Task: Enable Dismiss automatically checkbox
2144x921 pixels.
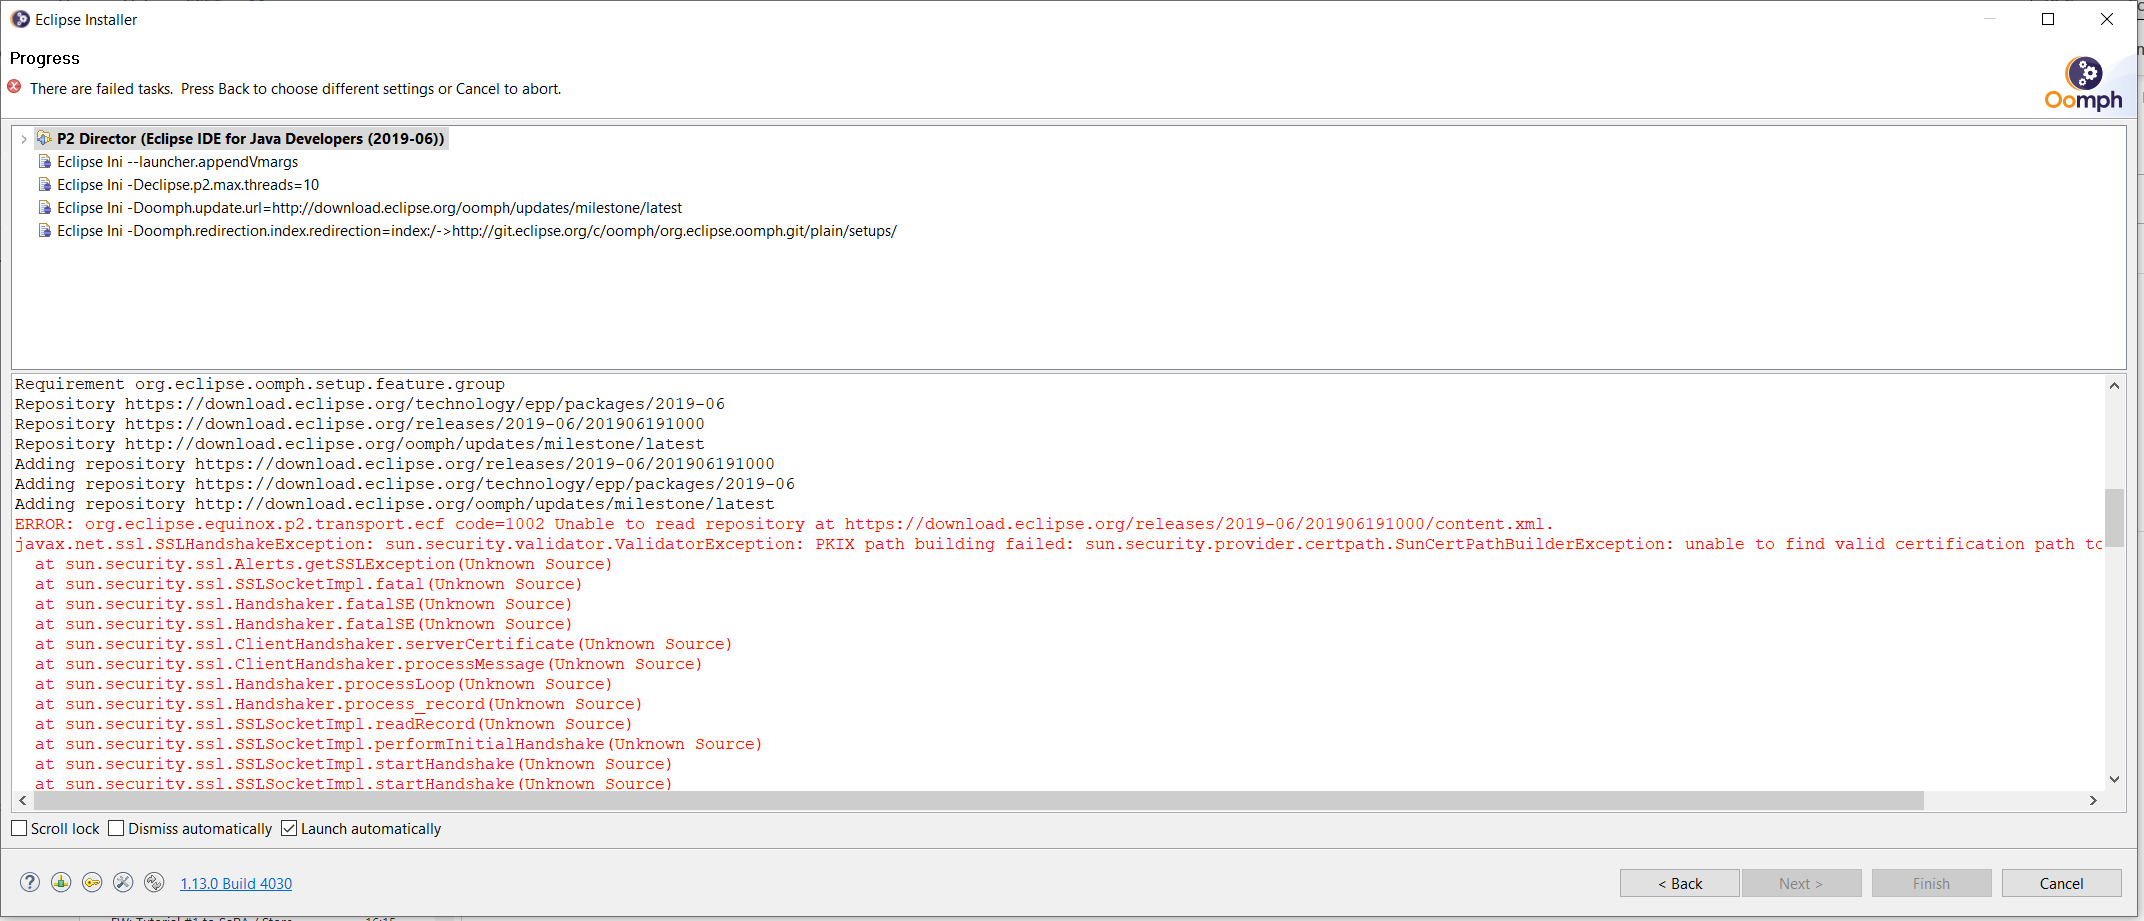Action: point(116,828)
